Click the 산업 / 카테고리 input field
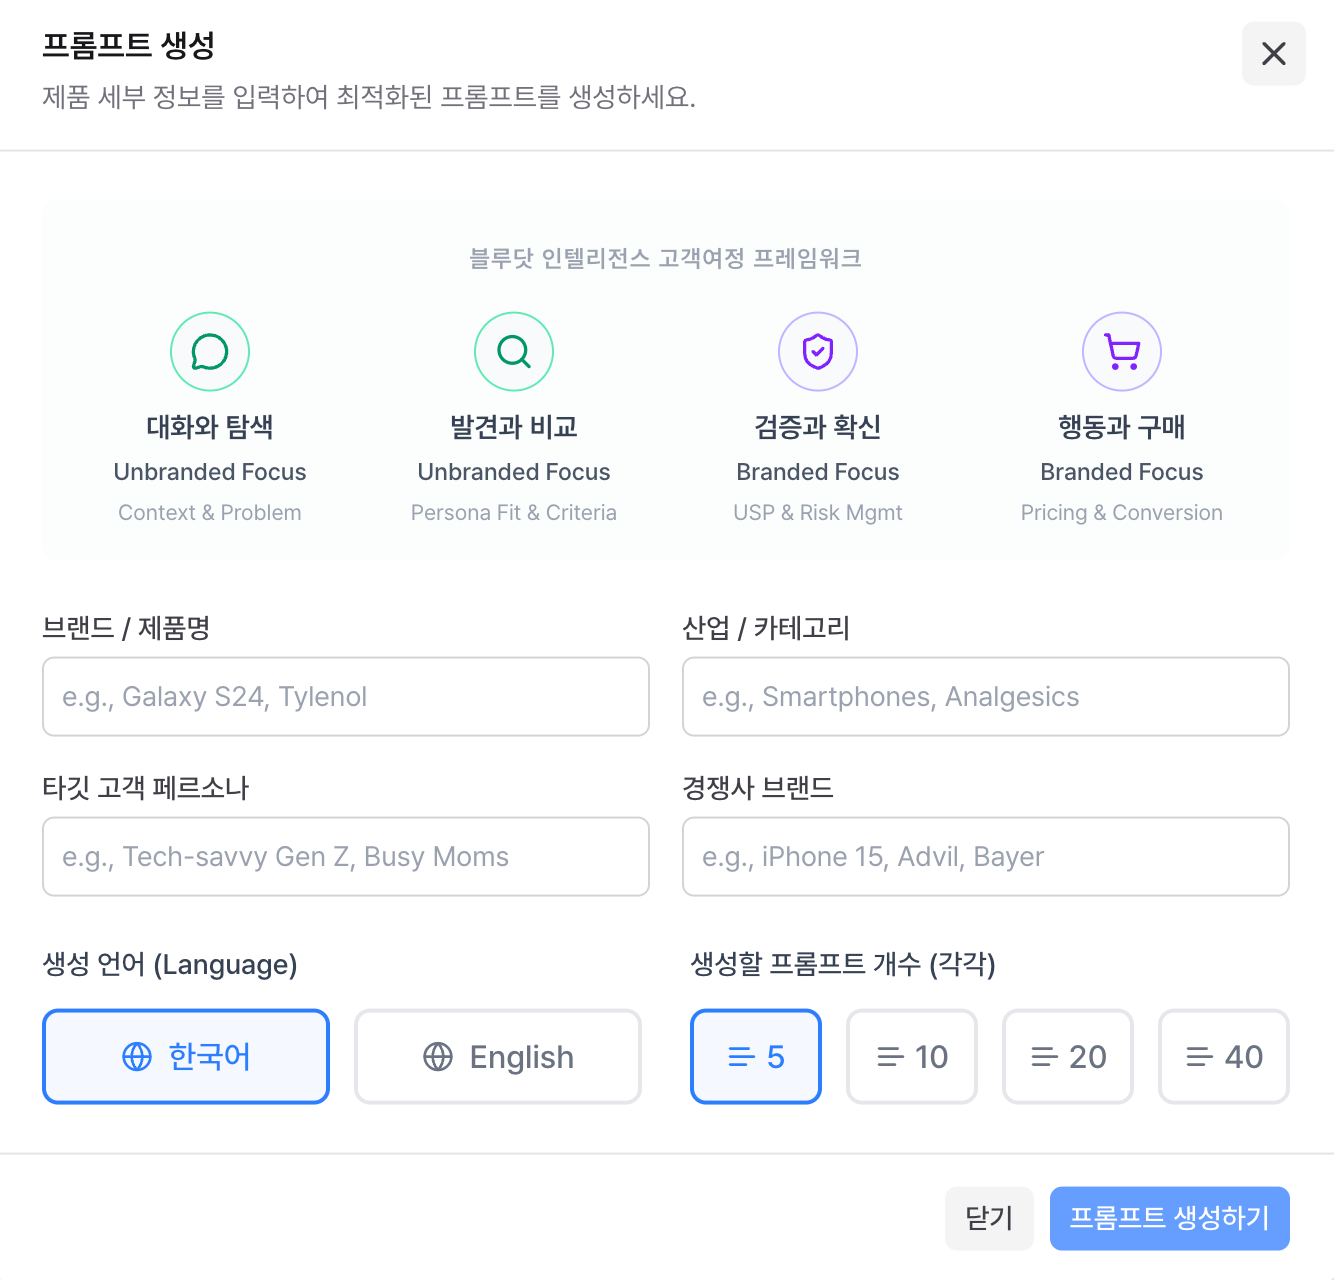 tap(985, 697)
